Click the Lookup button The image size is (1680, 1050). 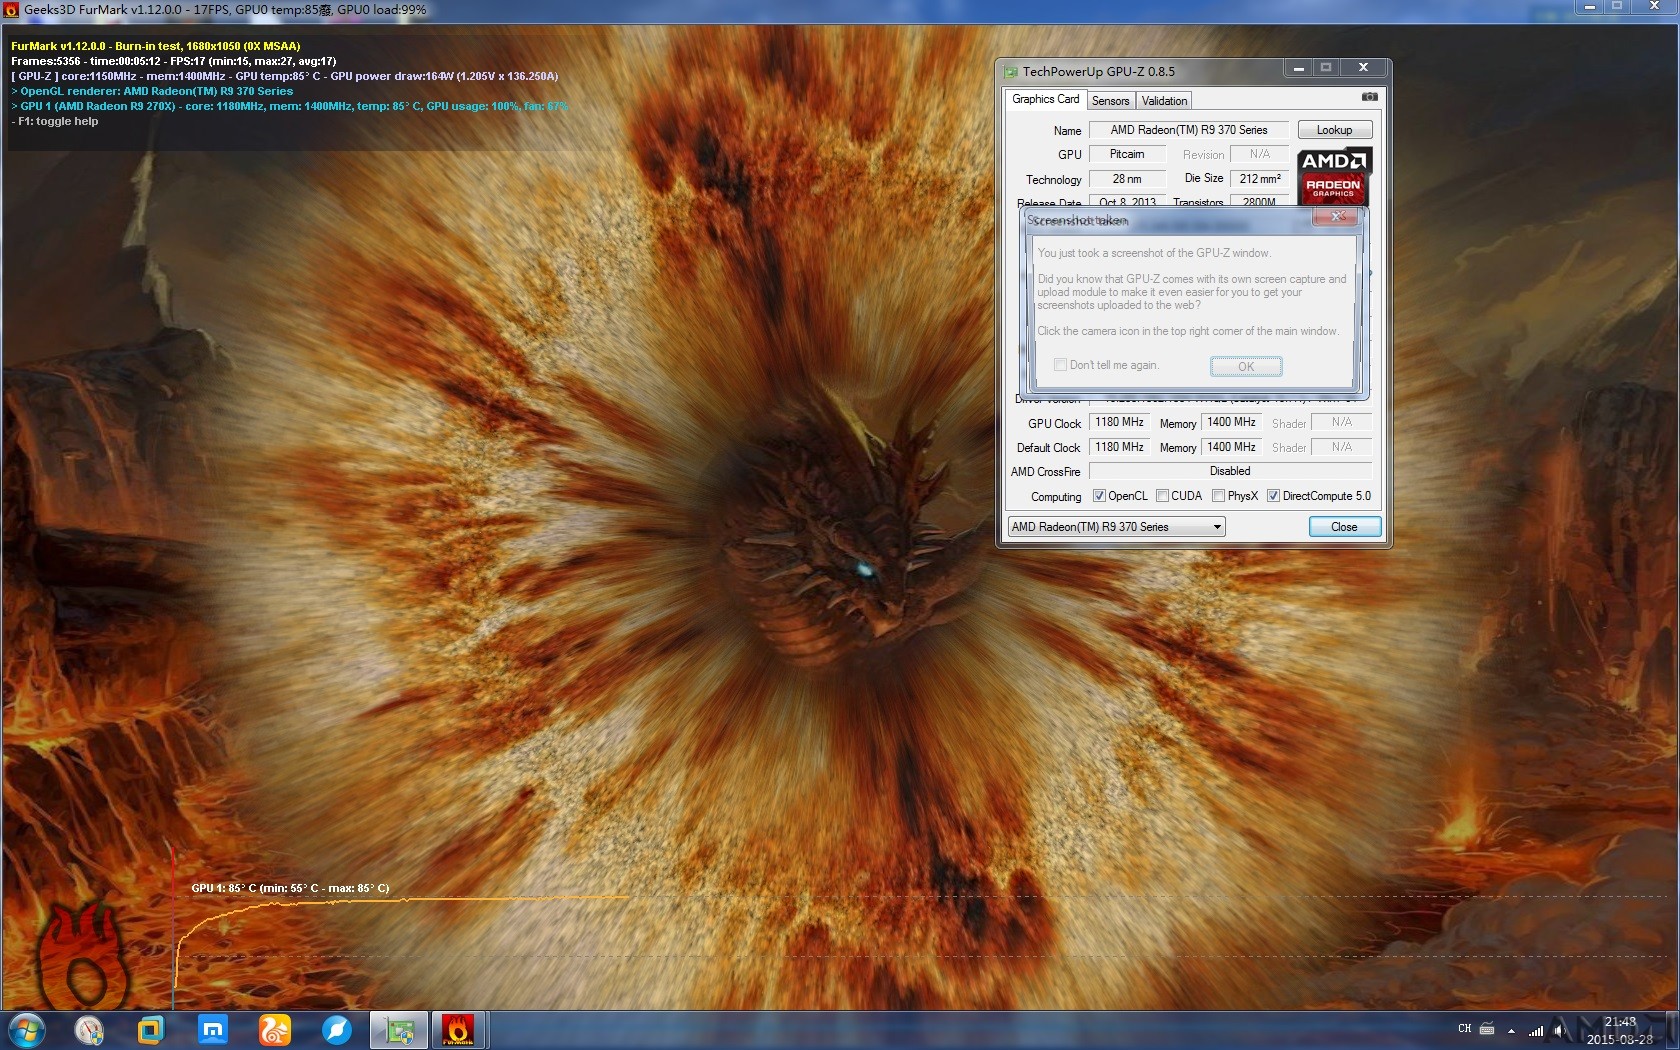click(1334, 130)
